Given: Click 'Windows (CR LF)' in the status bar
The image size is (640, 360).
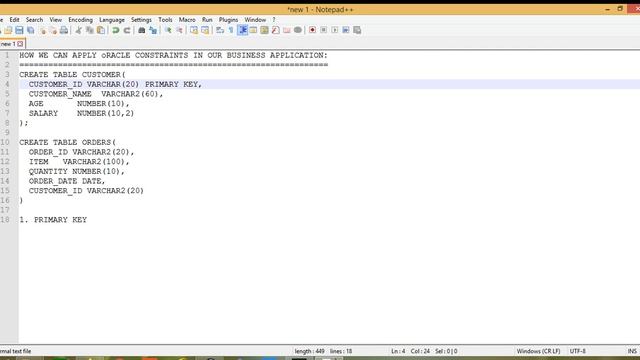Looking at the screenshot, I should (538, 351).
